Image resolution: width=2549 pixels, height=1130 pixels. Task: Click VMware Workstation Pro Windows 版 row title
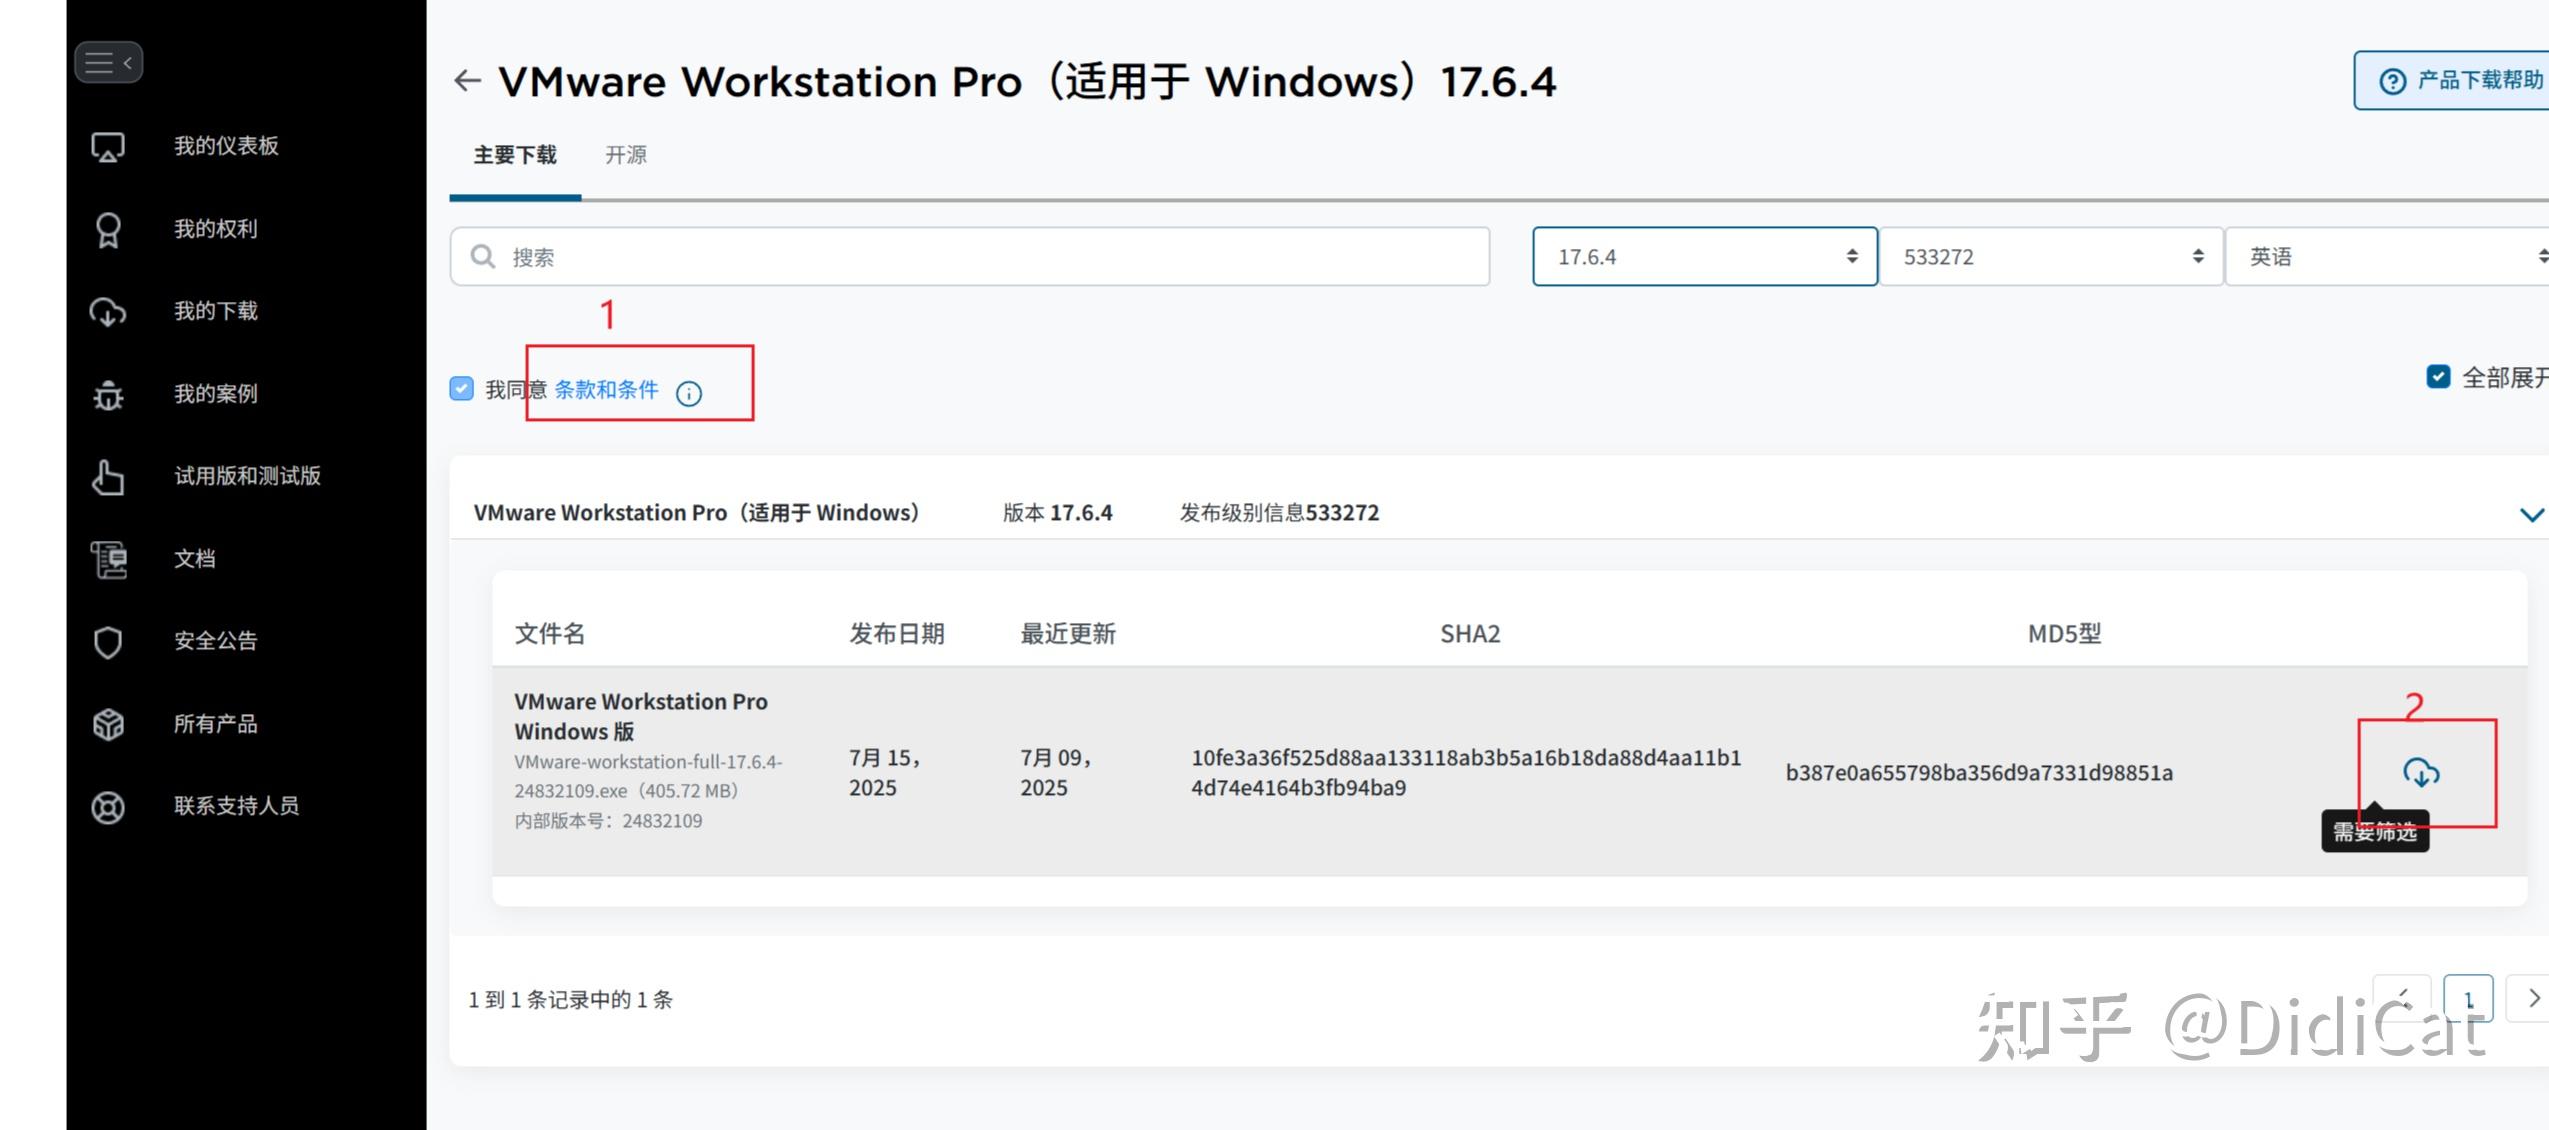pyautogui.click(x=641, y=716)
